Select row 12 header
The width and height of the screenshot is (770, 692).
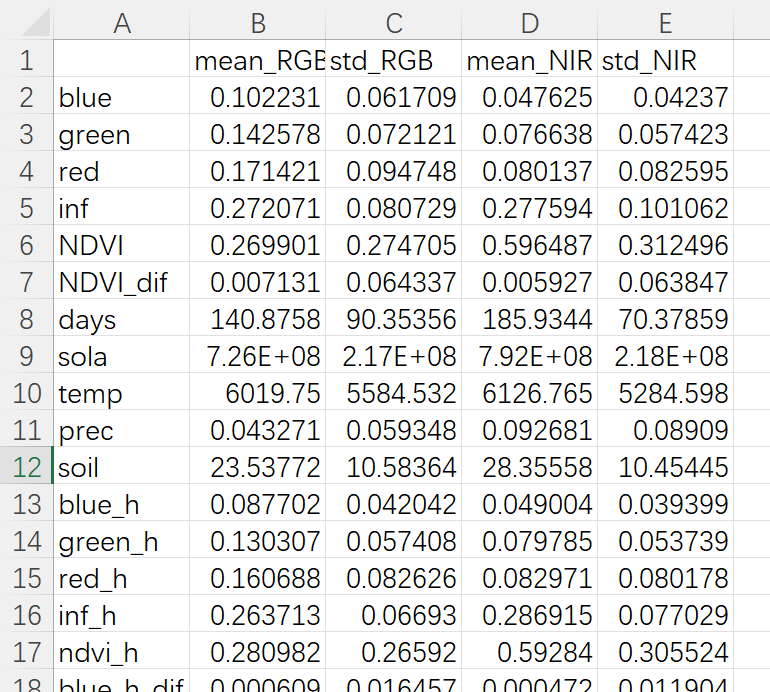27,467
